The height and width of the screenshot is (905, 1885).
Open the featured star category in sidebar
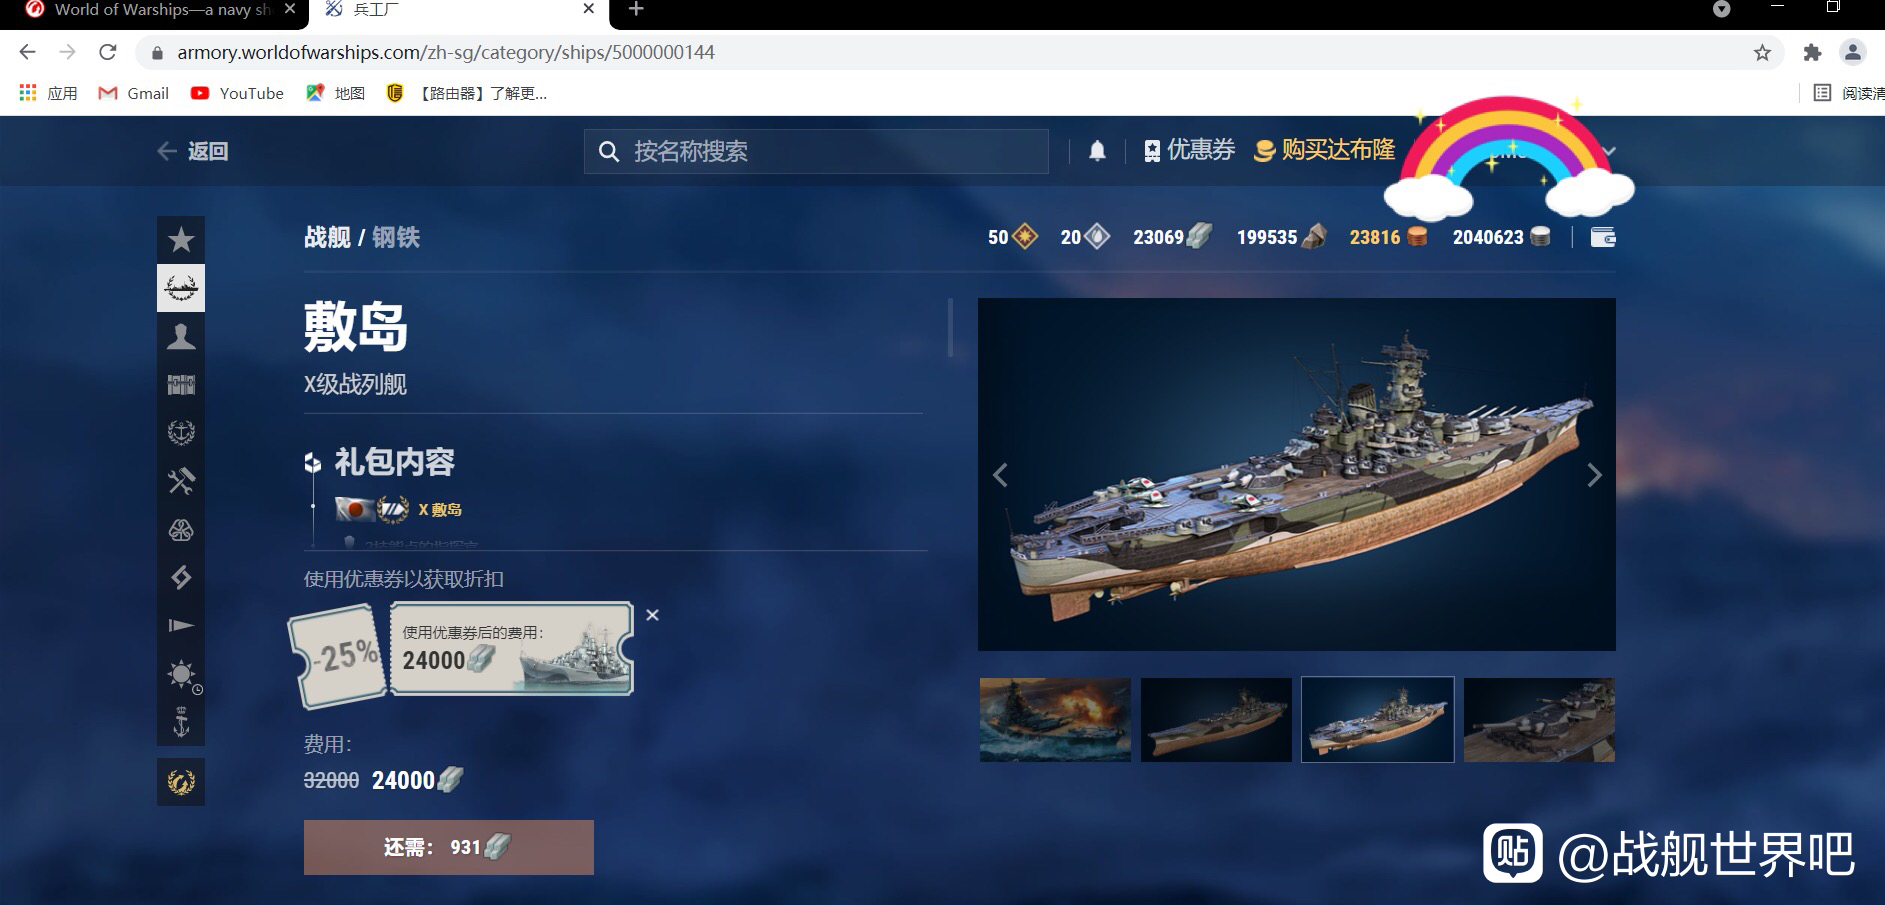[x=181, y=240]
